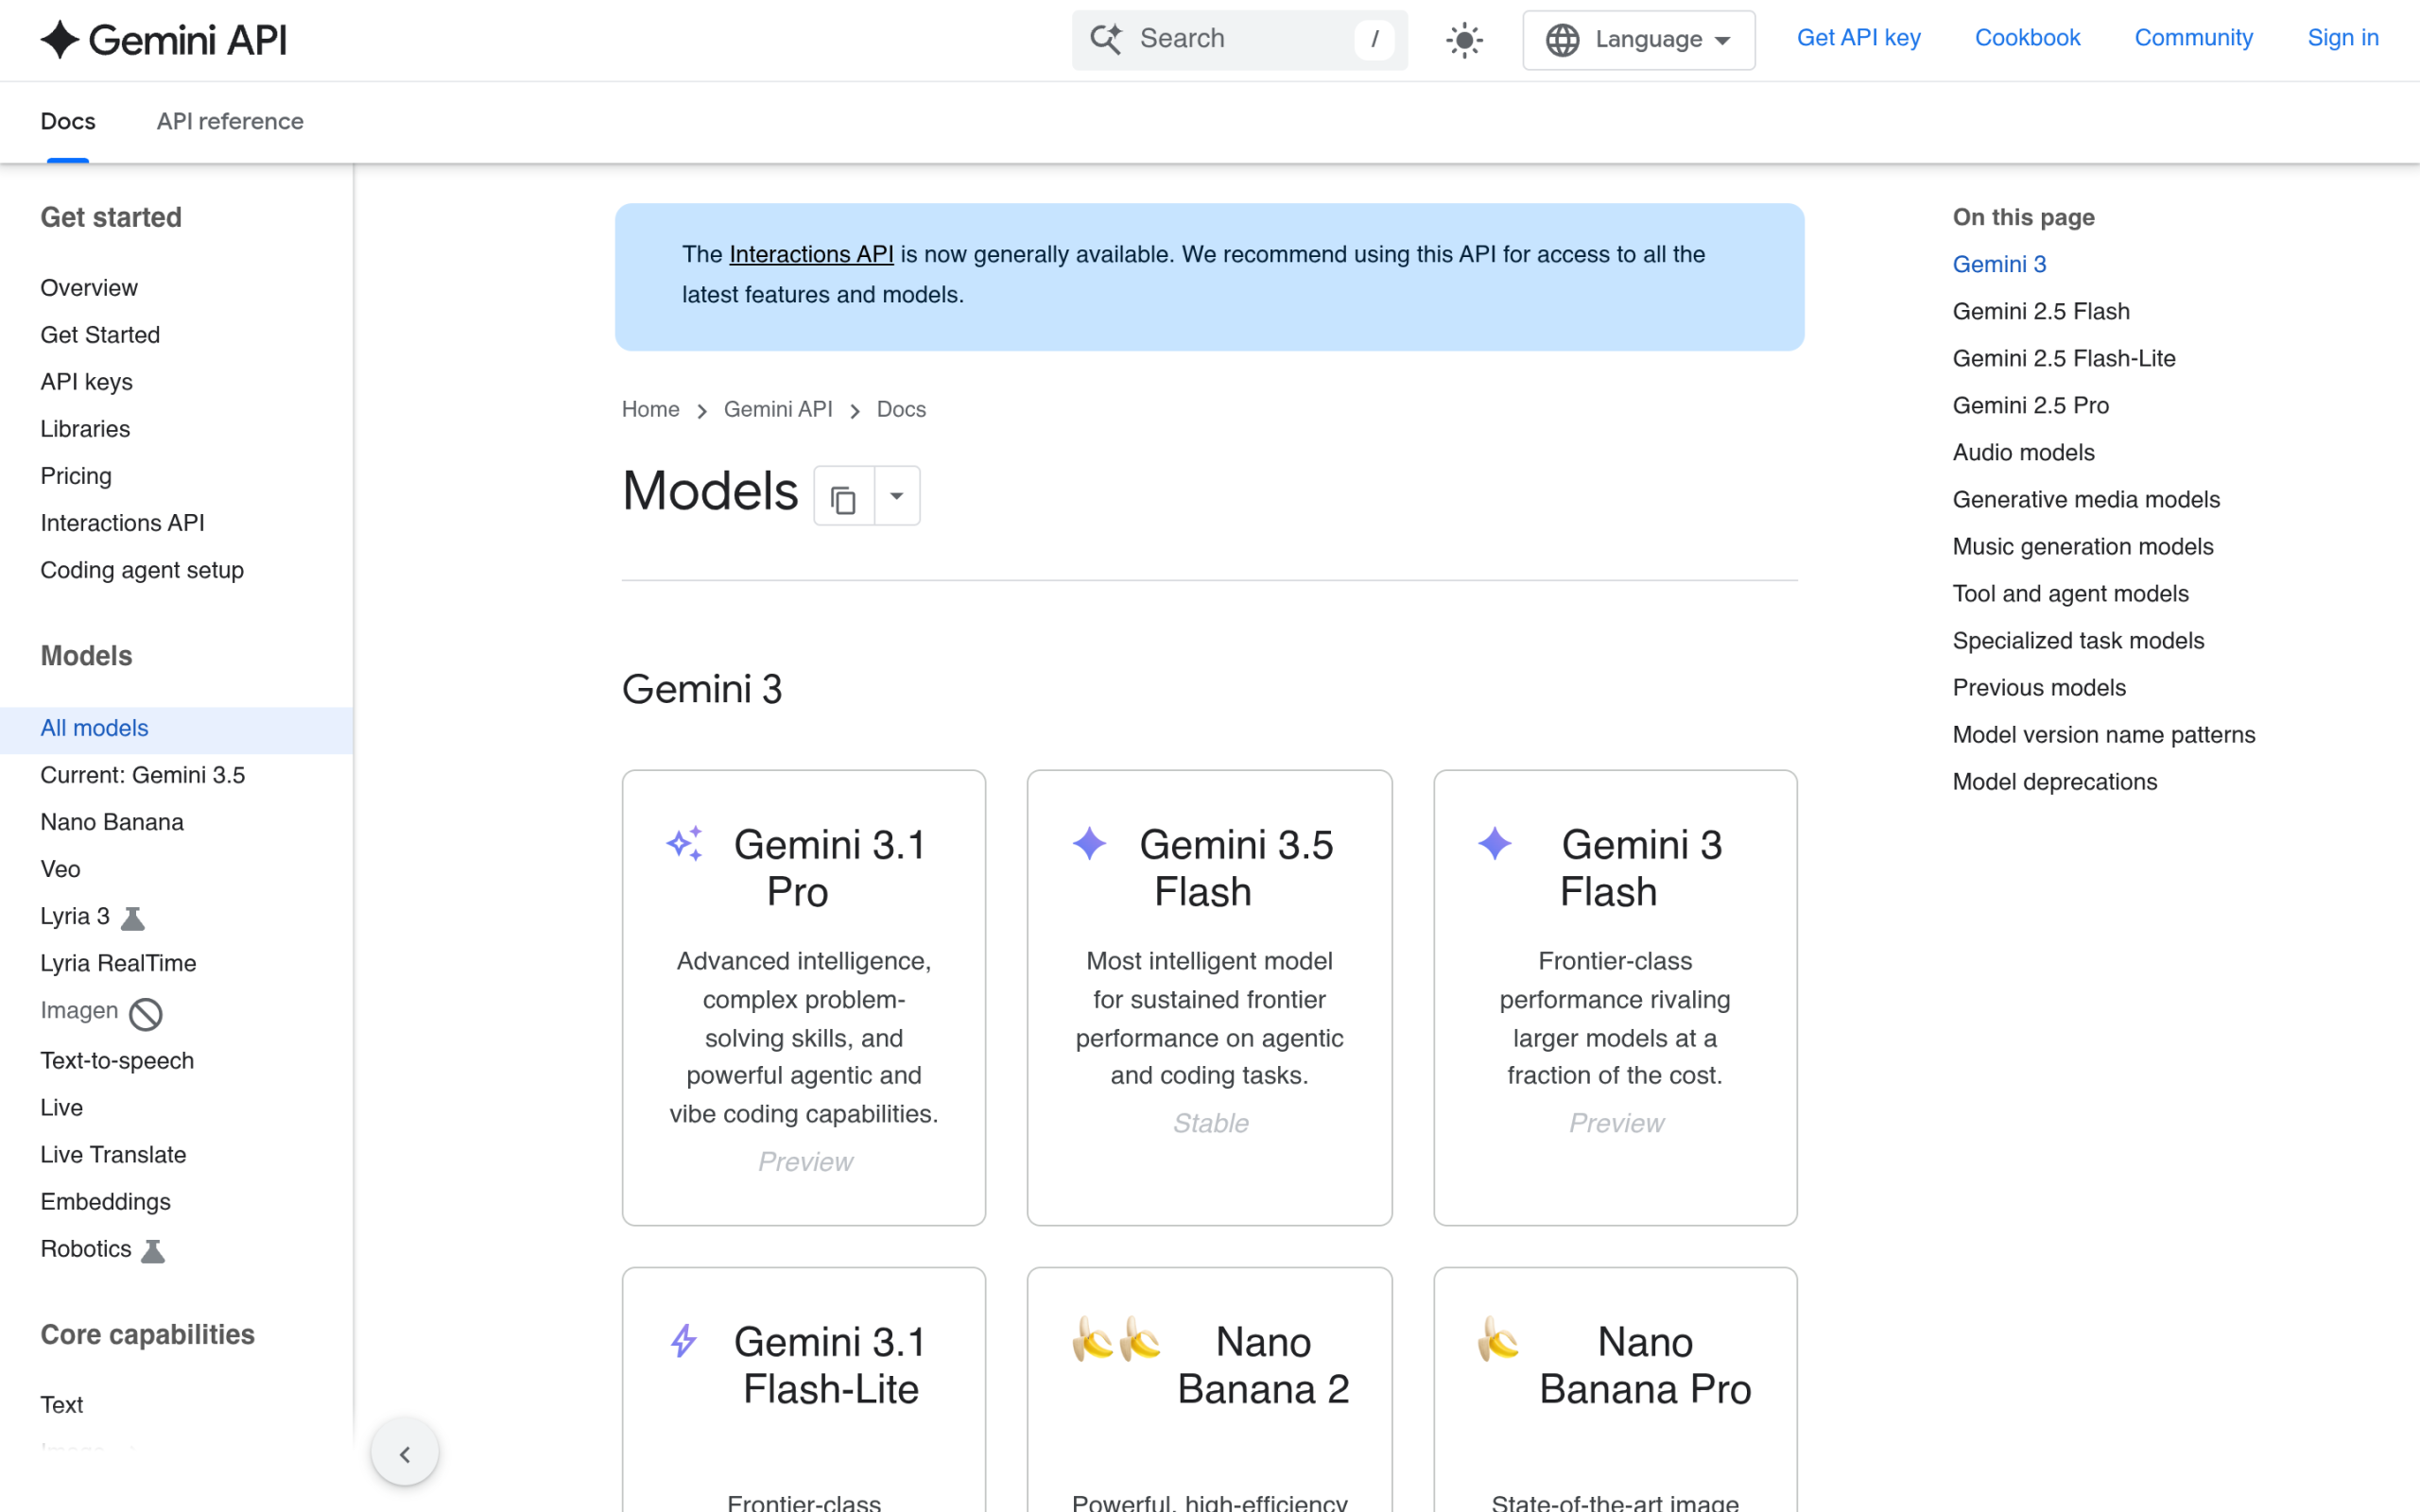This screenshot has width=2420, height=1512.
Task: Open the Language dropdown
Action: pos(1638,40)
